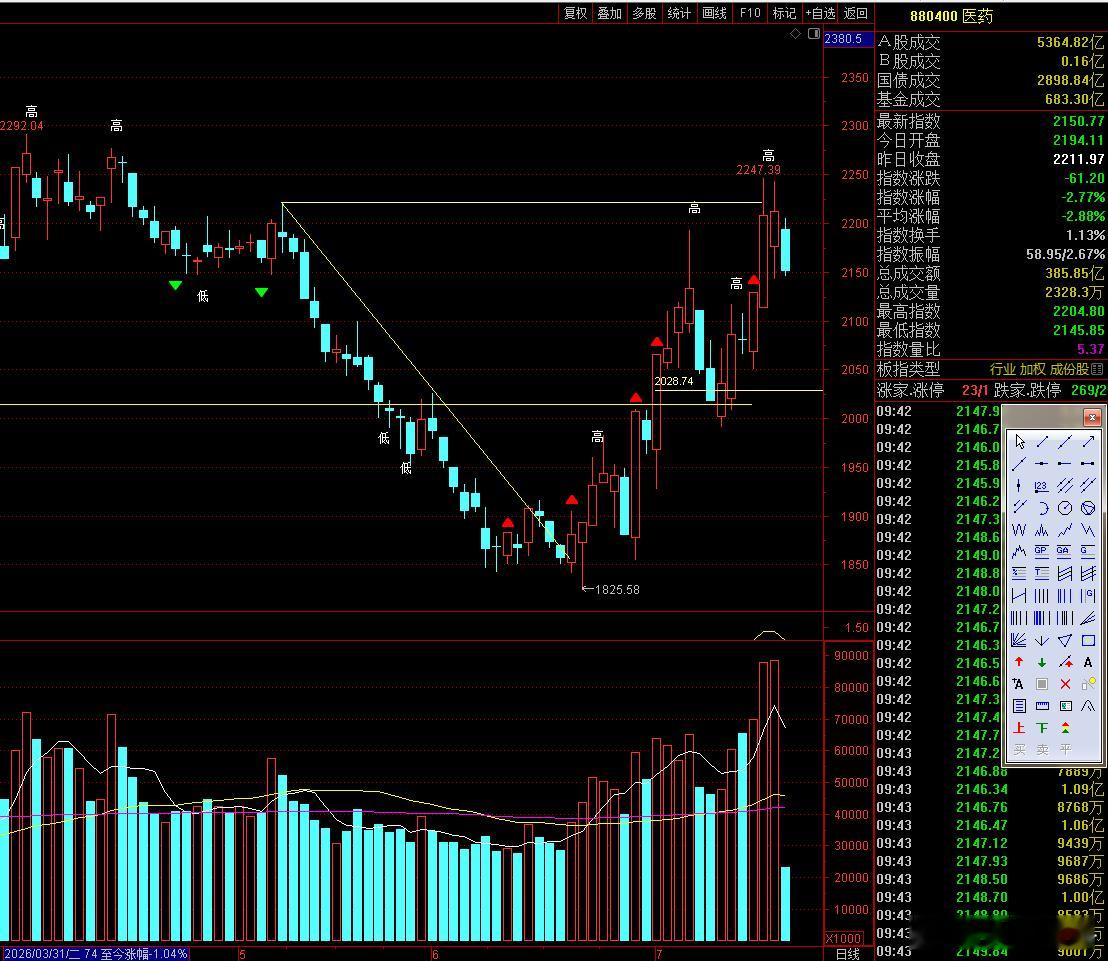Click the month 6 marker on time axis
The height and width of the screenshot is (961, 1108).
coord(435,954)
